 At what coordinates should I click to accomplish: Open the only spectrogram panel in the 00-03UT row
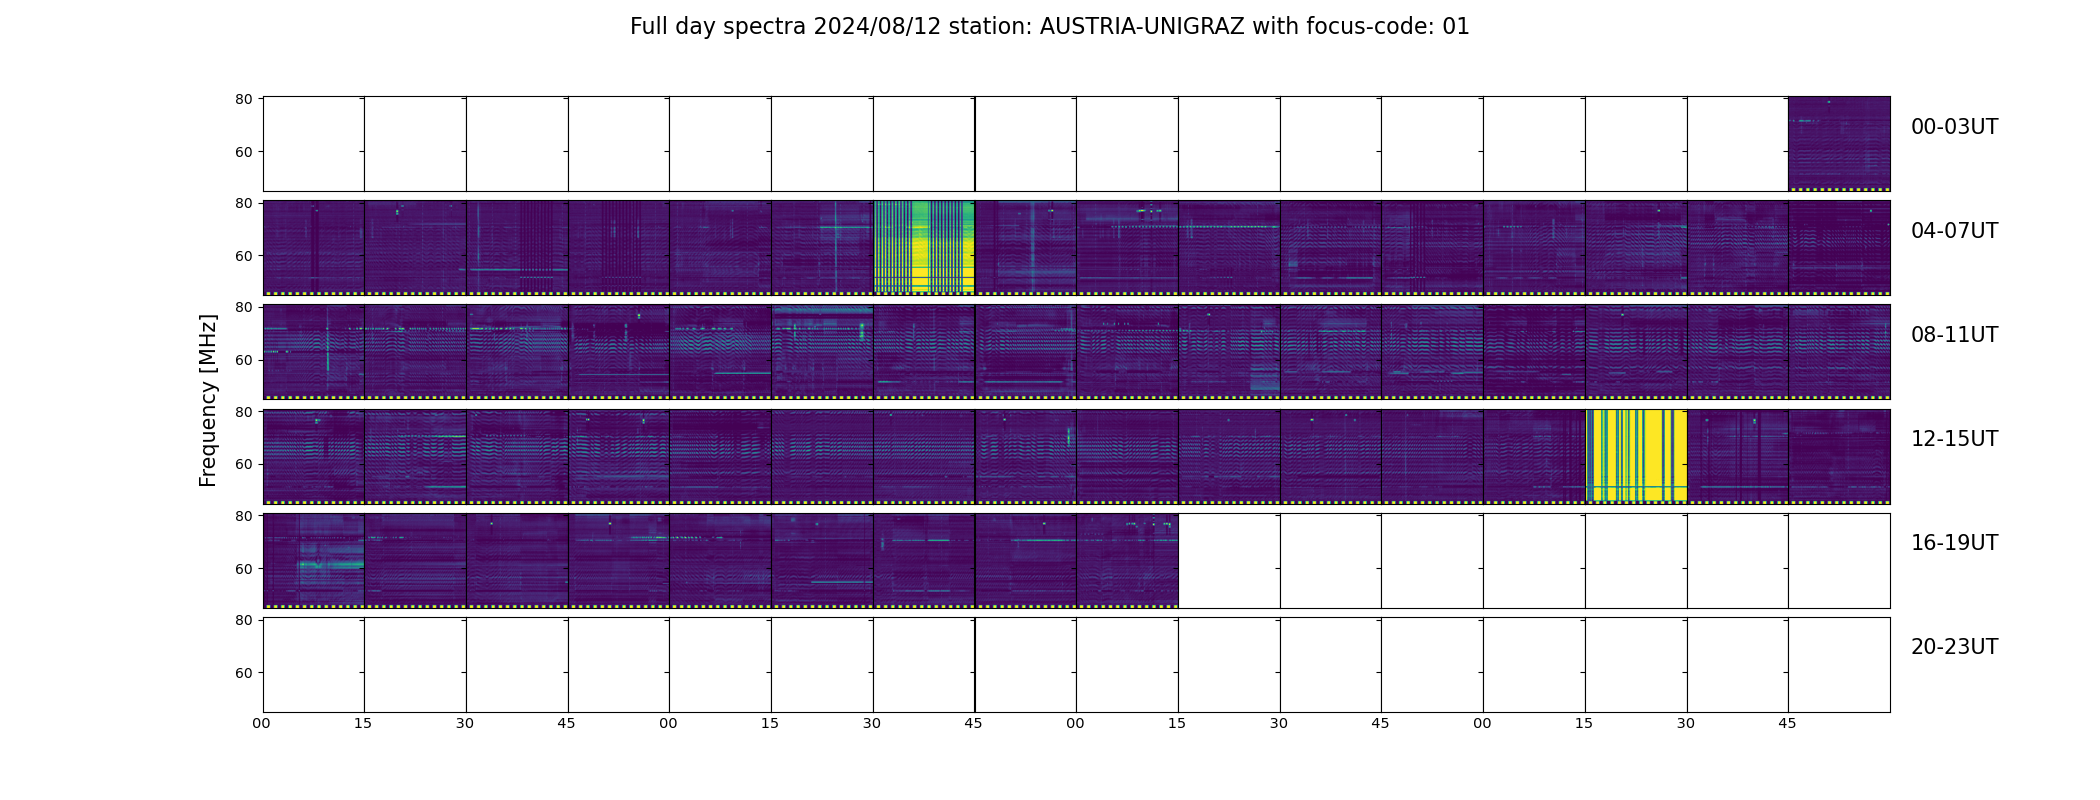point(1839,144)
